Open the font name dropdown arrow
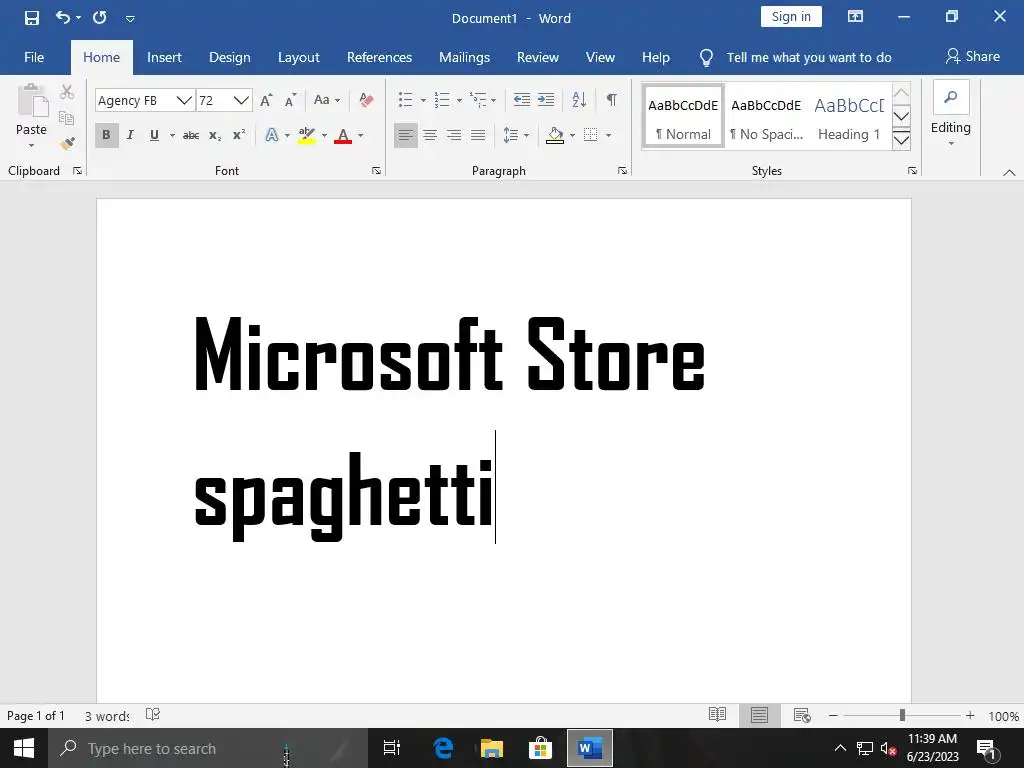This screenshot has height=768, width=1024. click(x=184, y=101)
